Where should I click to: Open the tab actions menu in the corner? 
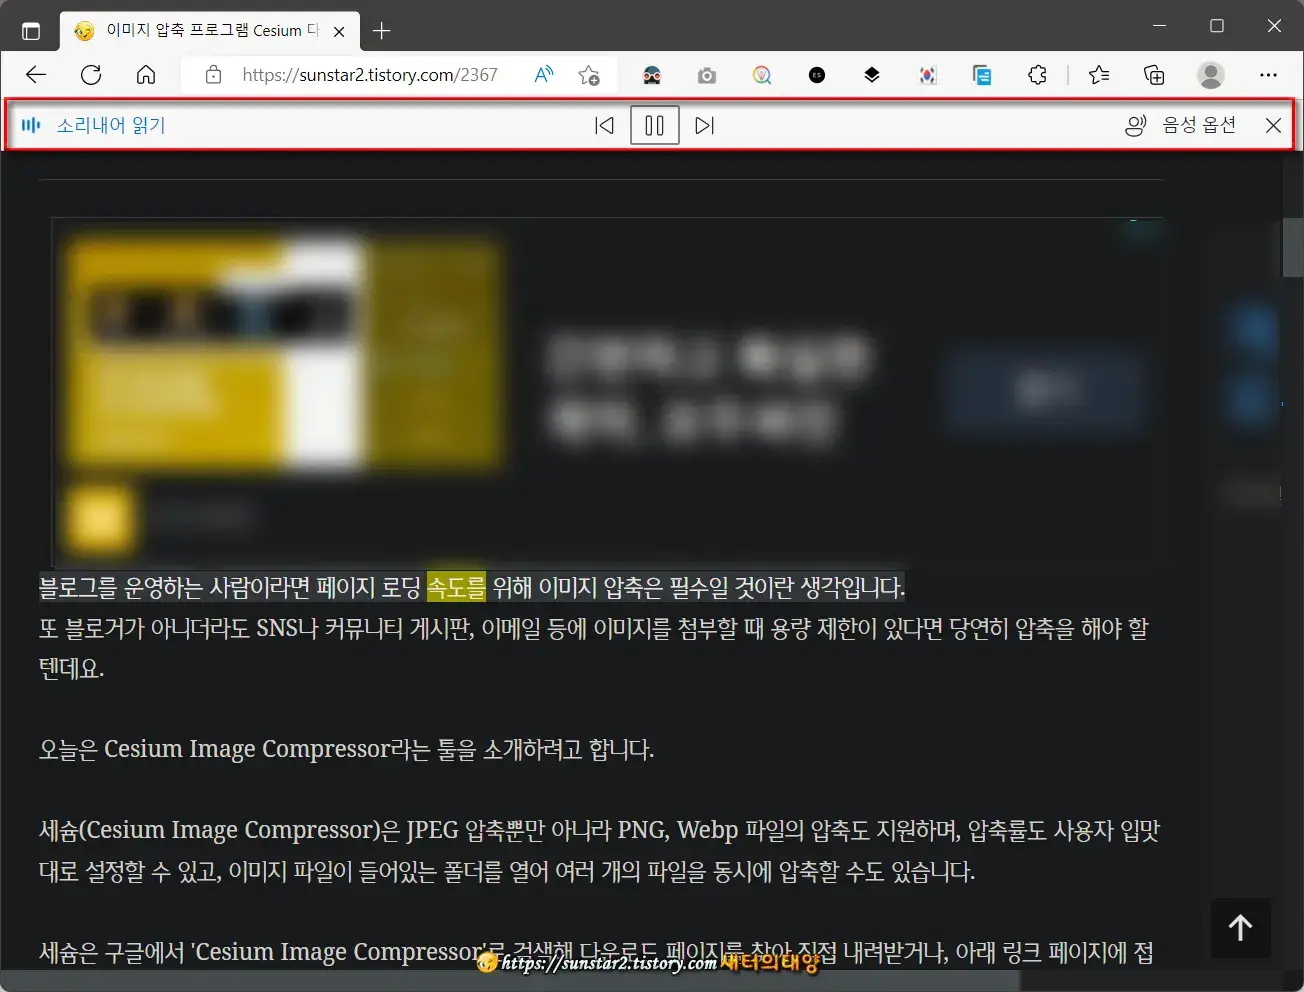(31, 30)
